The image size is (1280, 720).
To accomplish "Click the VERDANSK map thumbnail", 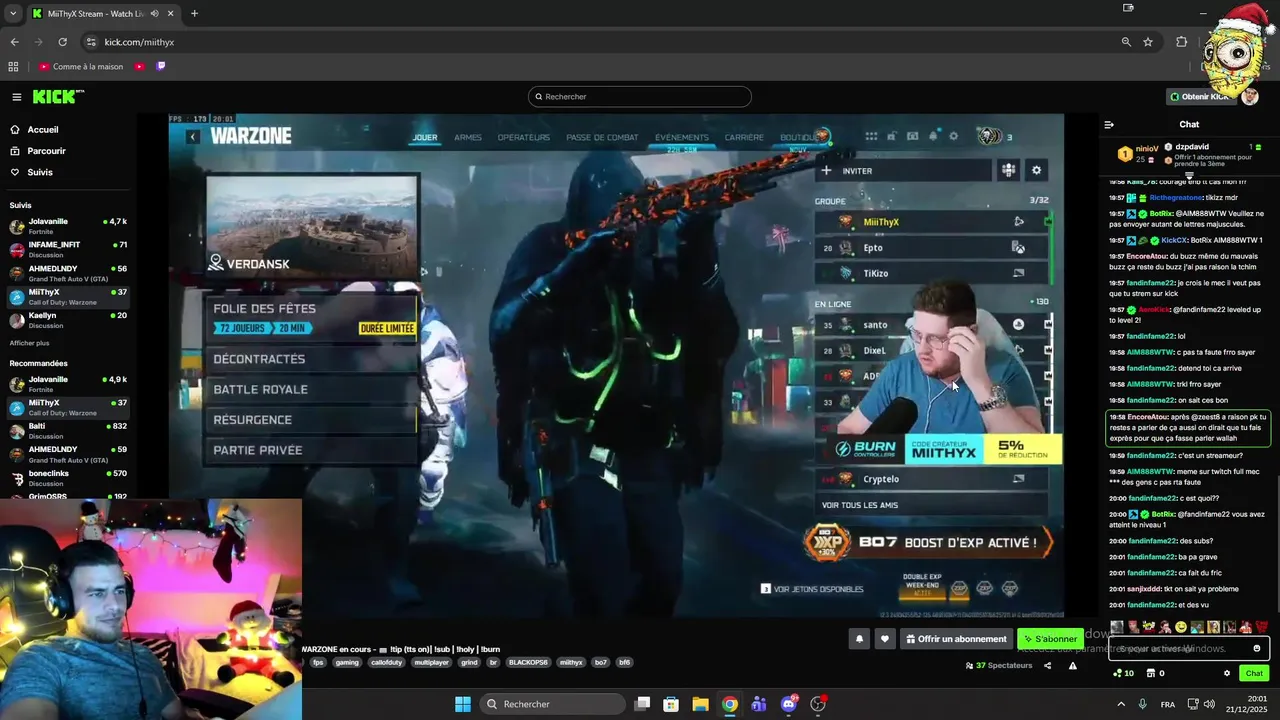I will (x=312, y=226).
